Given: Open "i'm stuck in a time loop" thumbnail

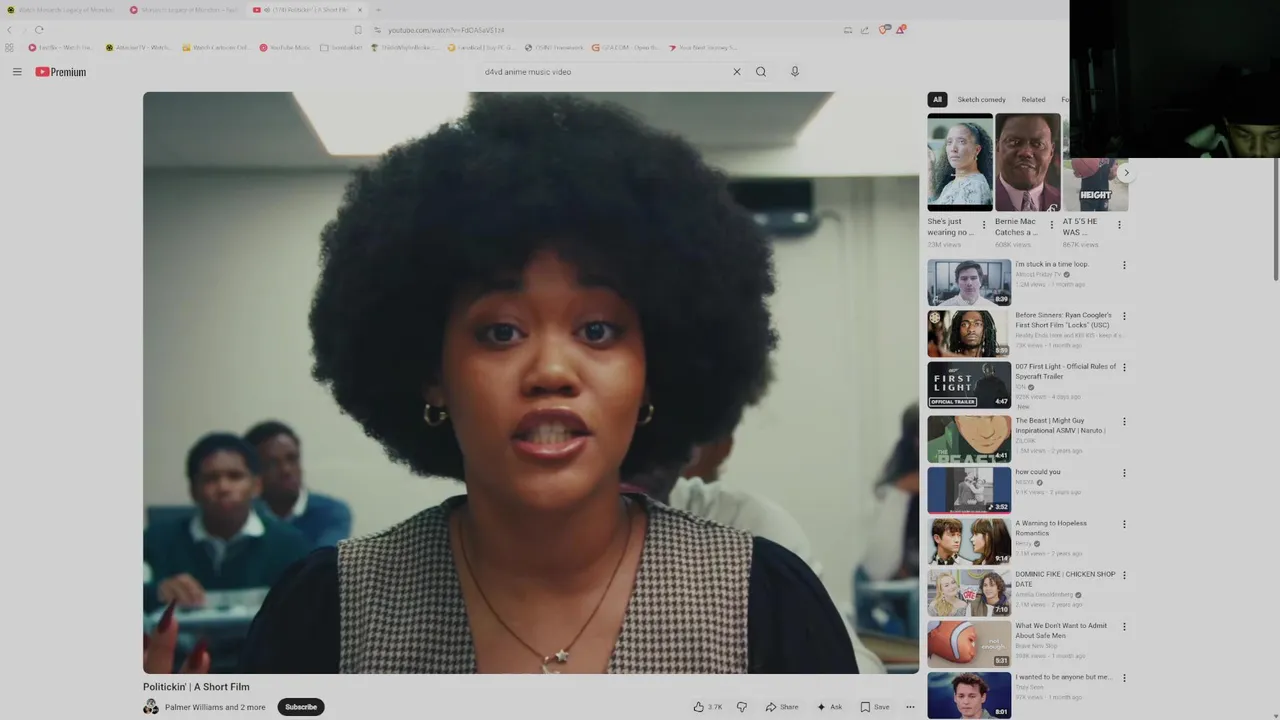Looking at the screenshot, I should pyautogui.click(x=969, y=282).
